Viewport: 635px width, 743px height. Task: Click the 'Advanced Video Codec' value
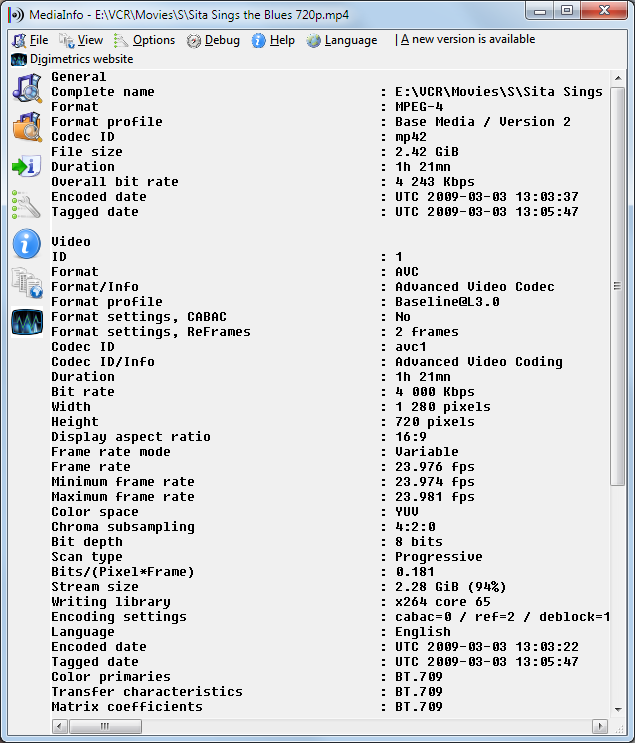click(x=475, y=287)
